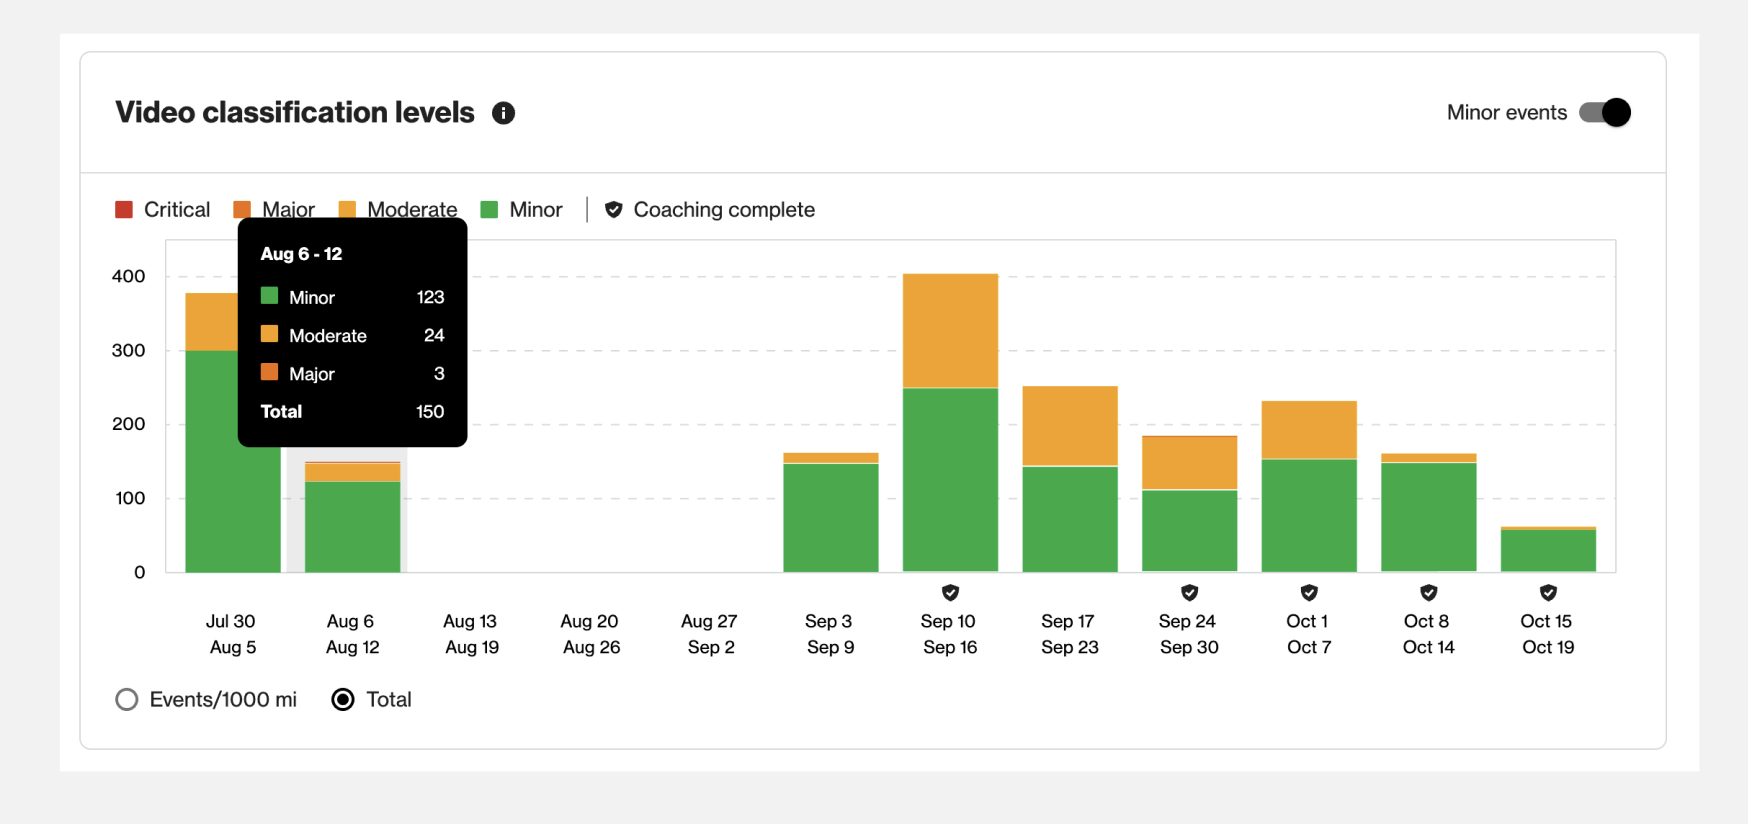
Task: Click the info icon beside the chart title
Action: (503, 113)
